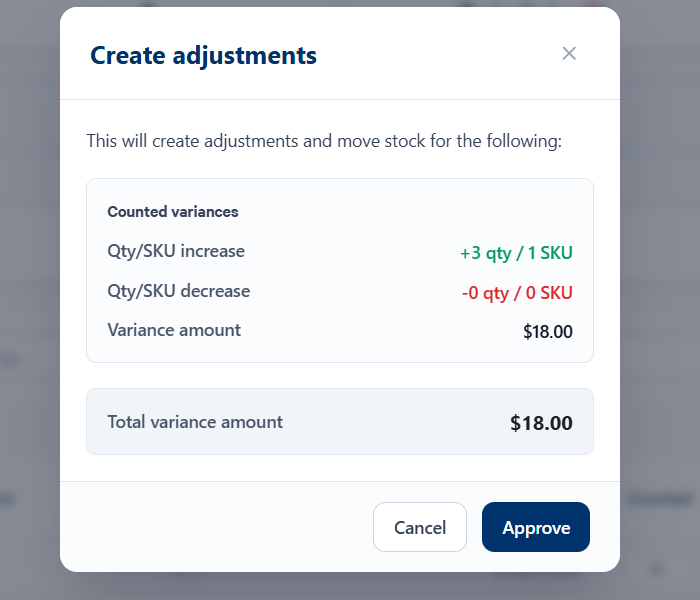This screenshot has height=600, width=700.
Task: Click the Total variance amount label
Action: point(195,422)
